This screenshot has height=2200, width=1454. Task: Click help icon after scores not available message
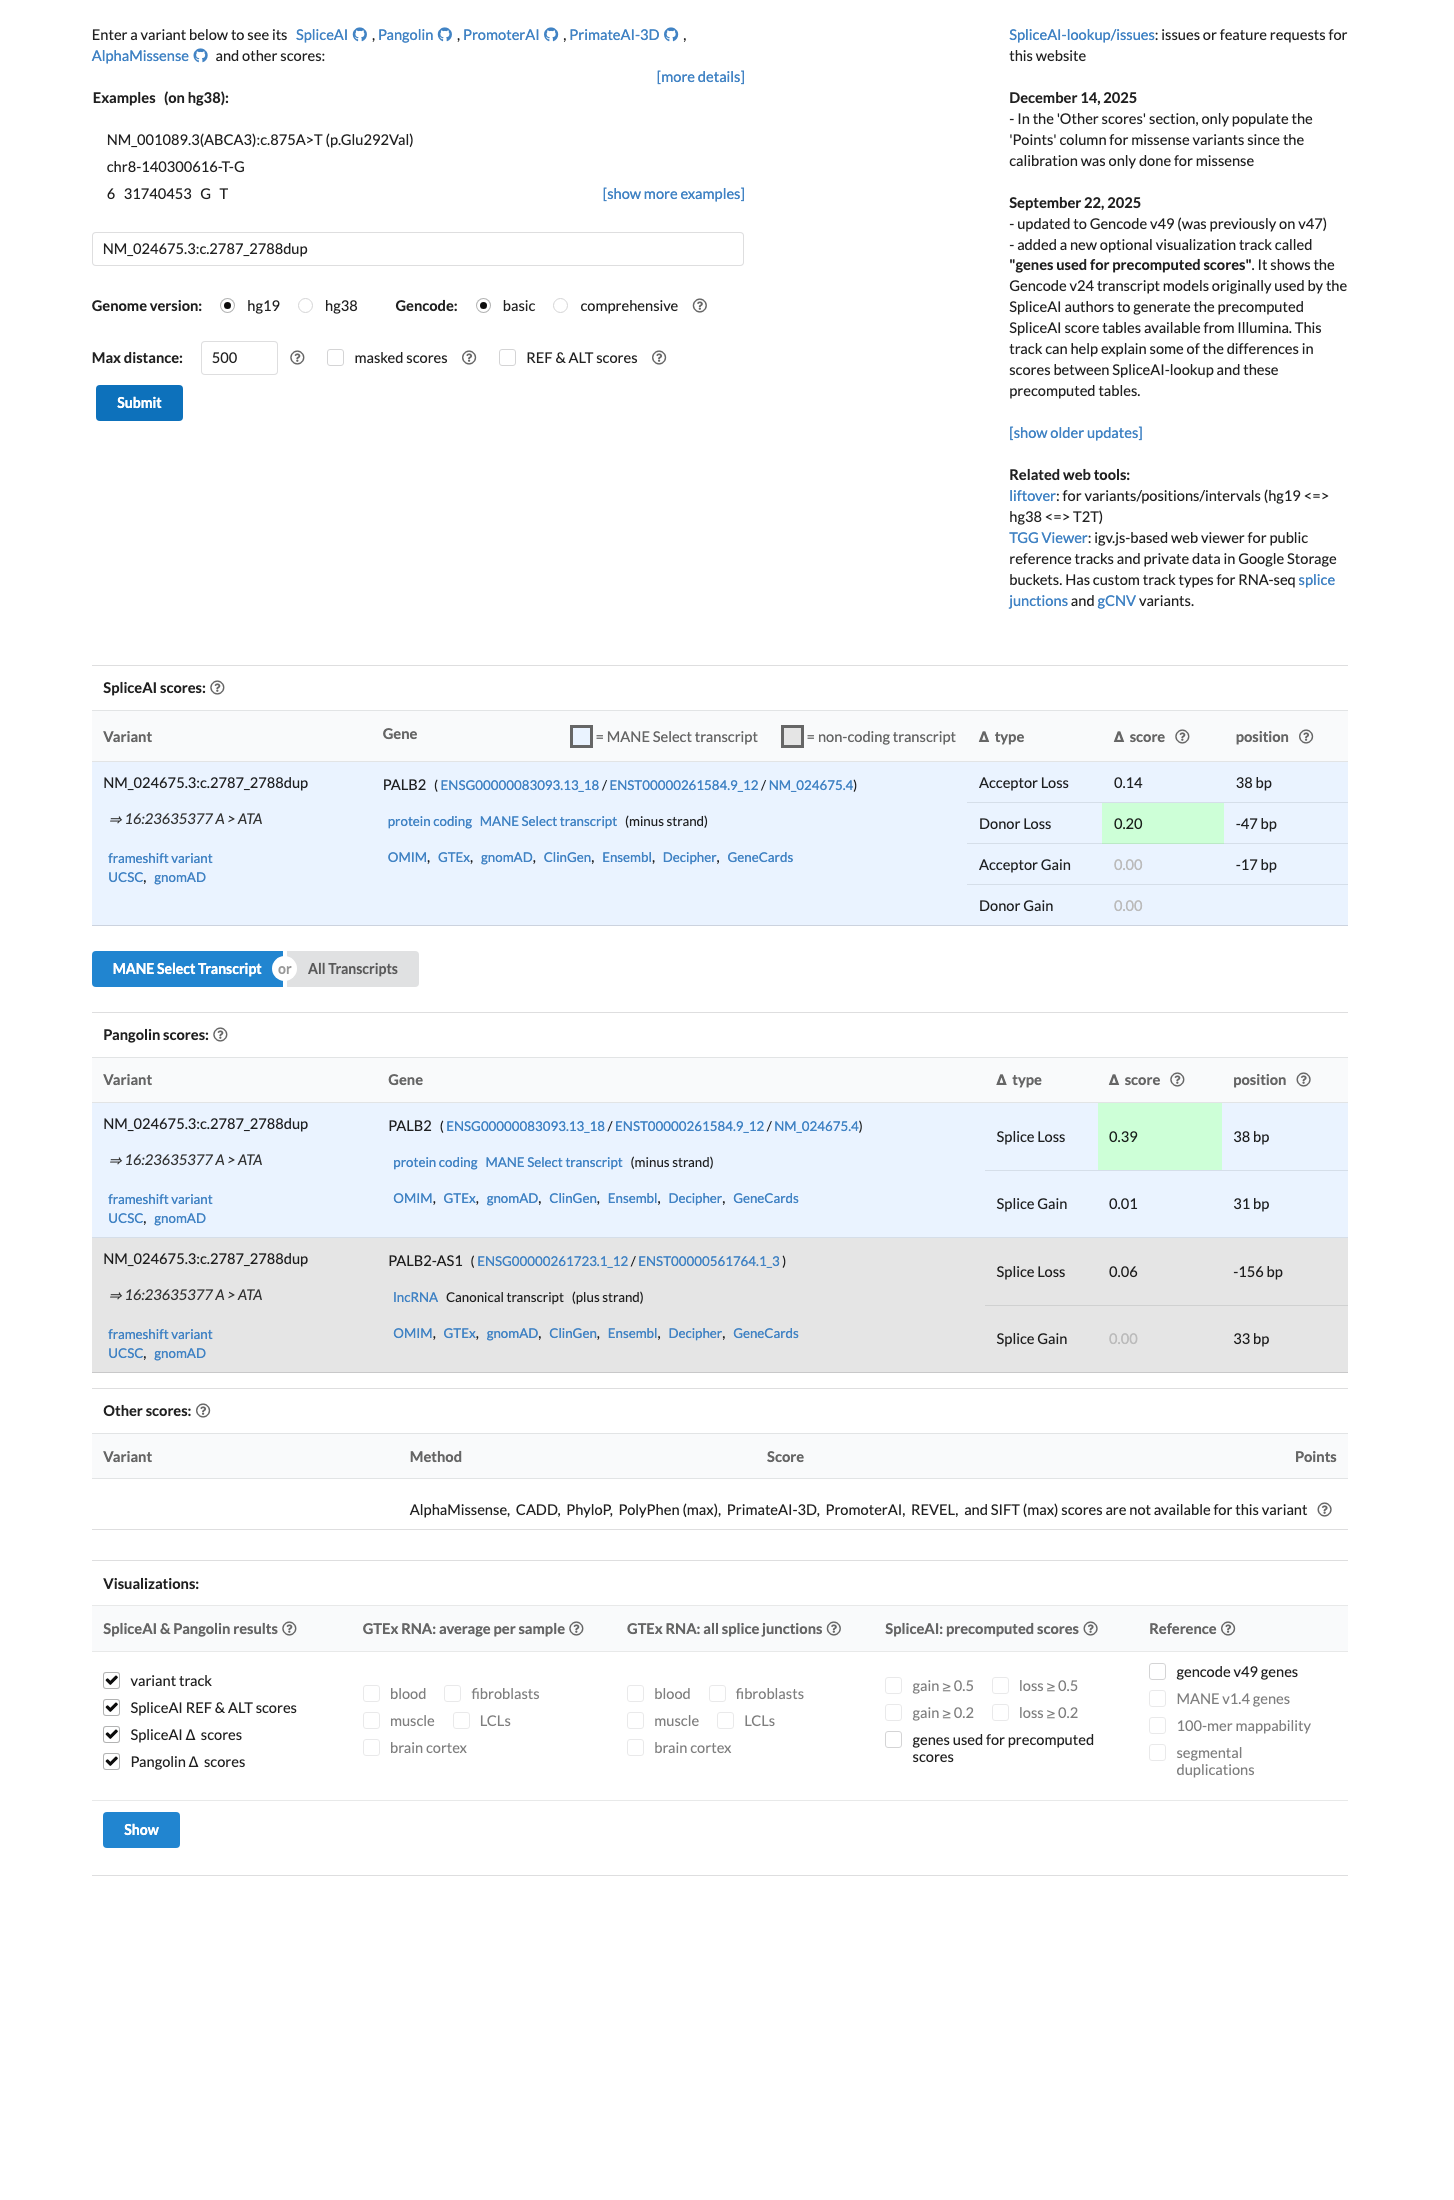click(1325, 1510)
